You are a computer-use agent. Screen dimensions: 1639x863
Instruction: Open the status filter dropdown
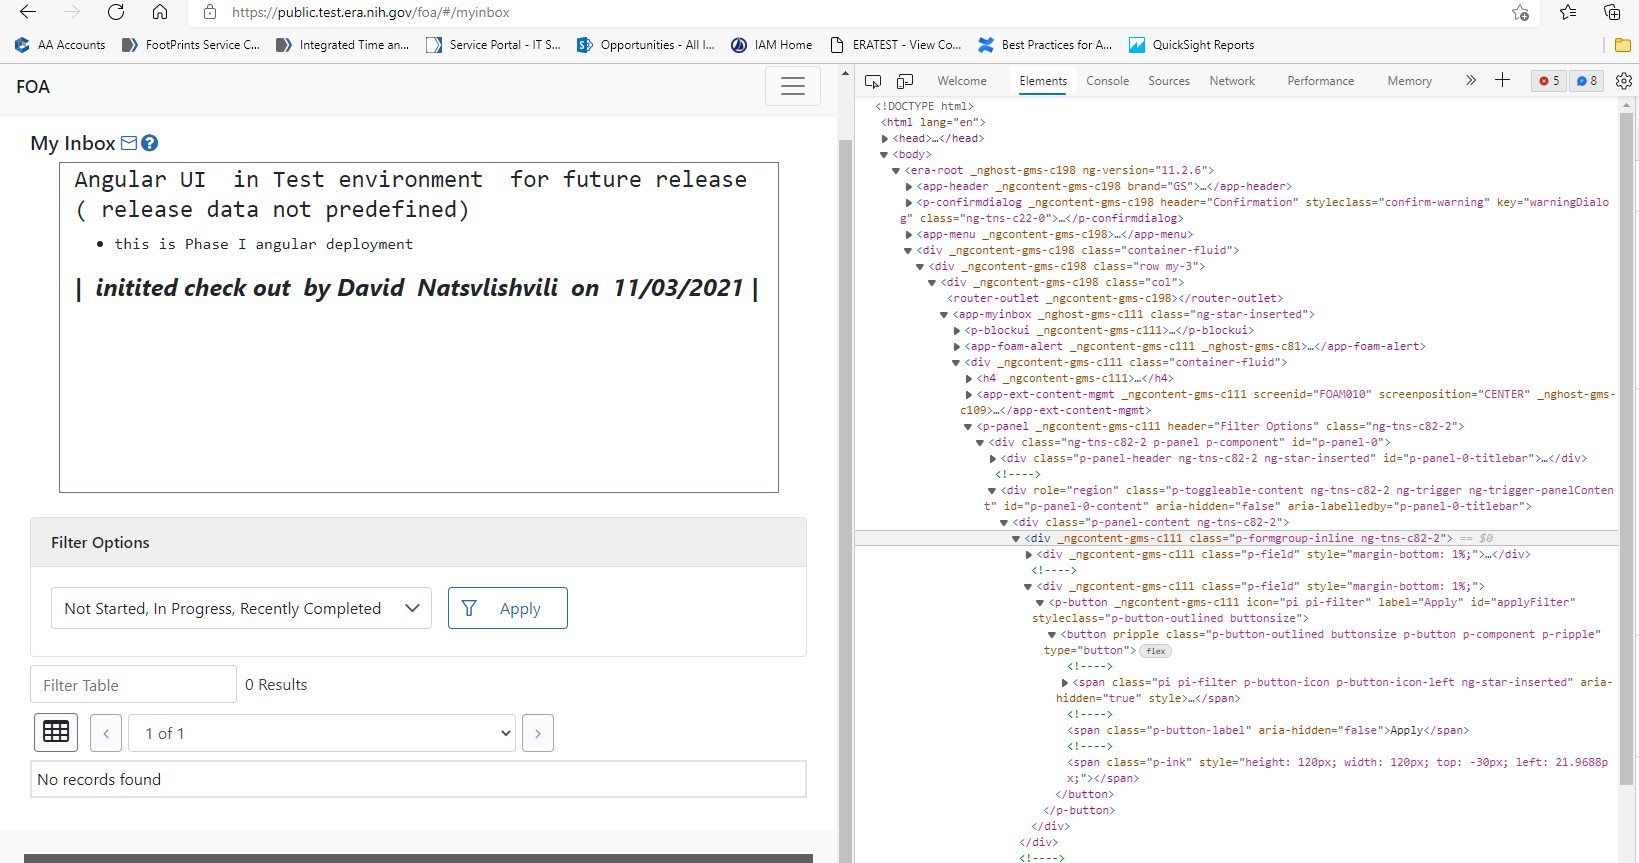point(241,608)
